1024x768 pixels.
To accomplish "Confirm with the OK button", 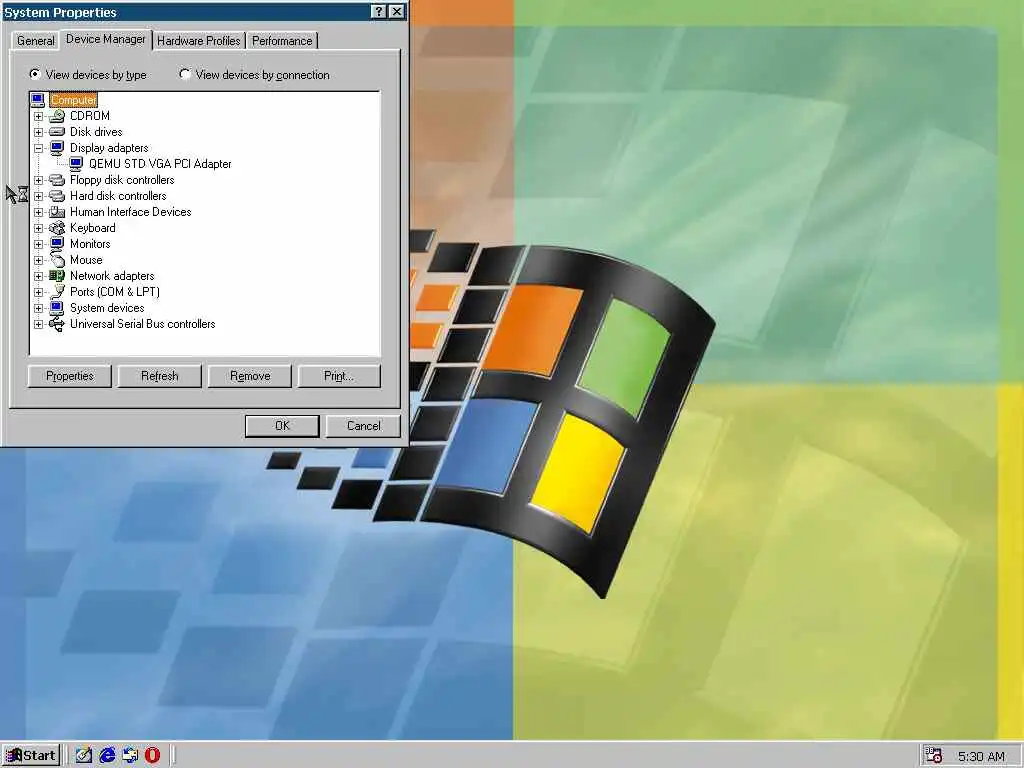I will 282,426.
